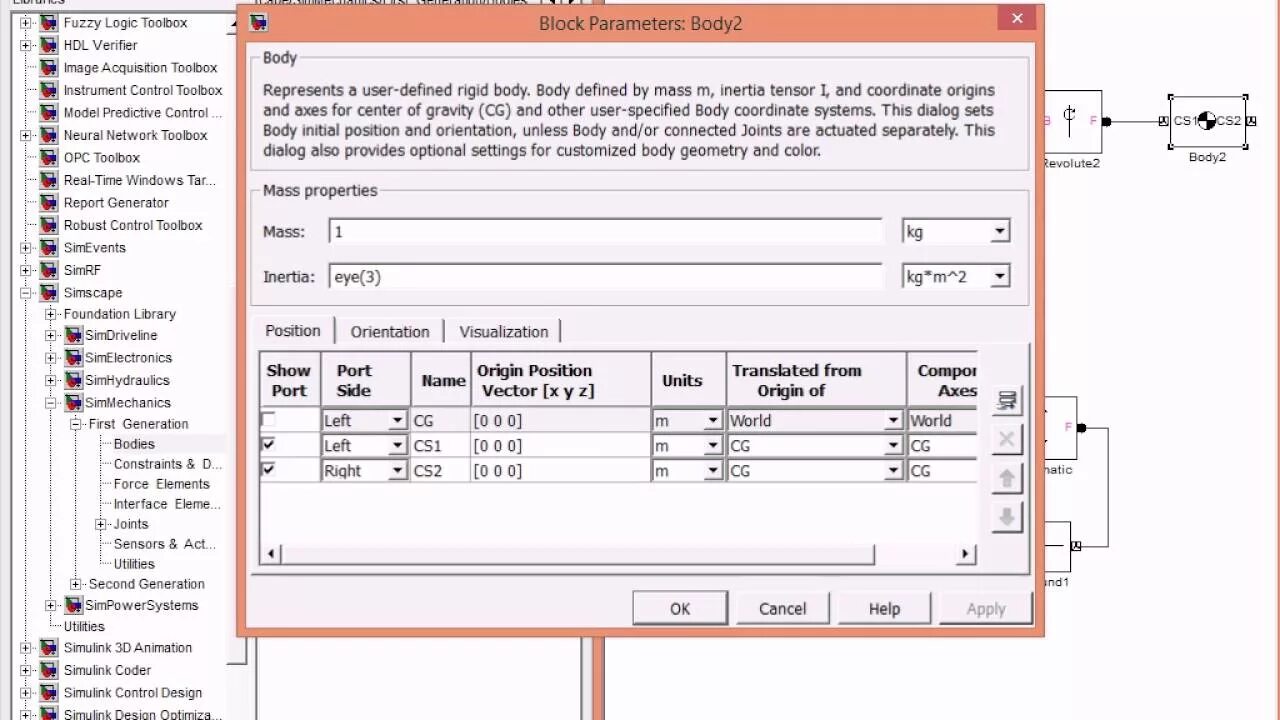Click the Simulink Control Design icon
This screenshot has width=1280, height=720.
point(49,692)
